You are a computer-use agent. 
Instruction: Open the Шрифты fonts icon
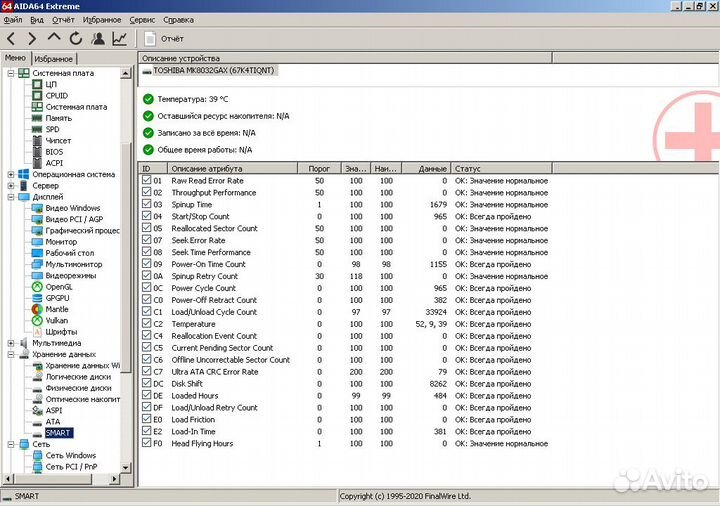[x=37, y=332]
